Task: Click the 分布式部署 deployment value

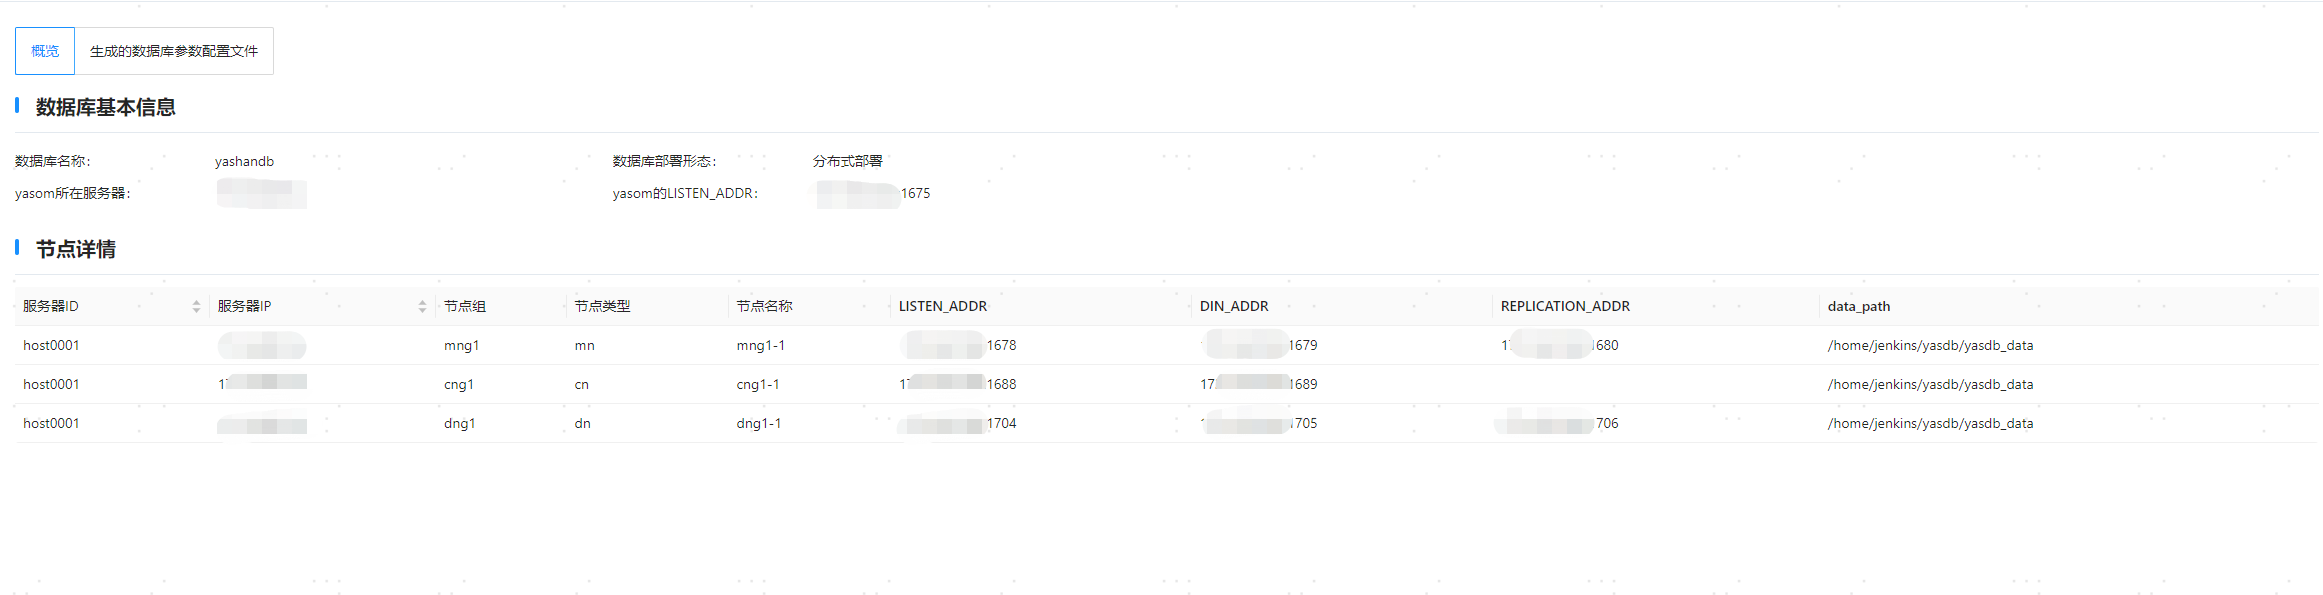Action: 847,162
